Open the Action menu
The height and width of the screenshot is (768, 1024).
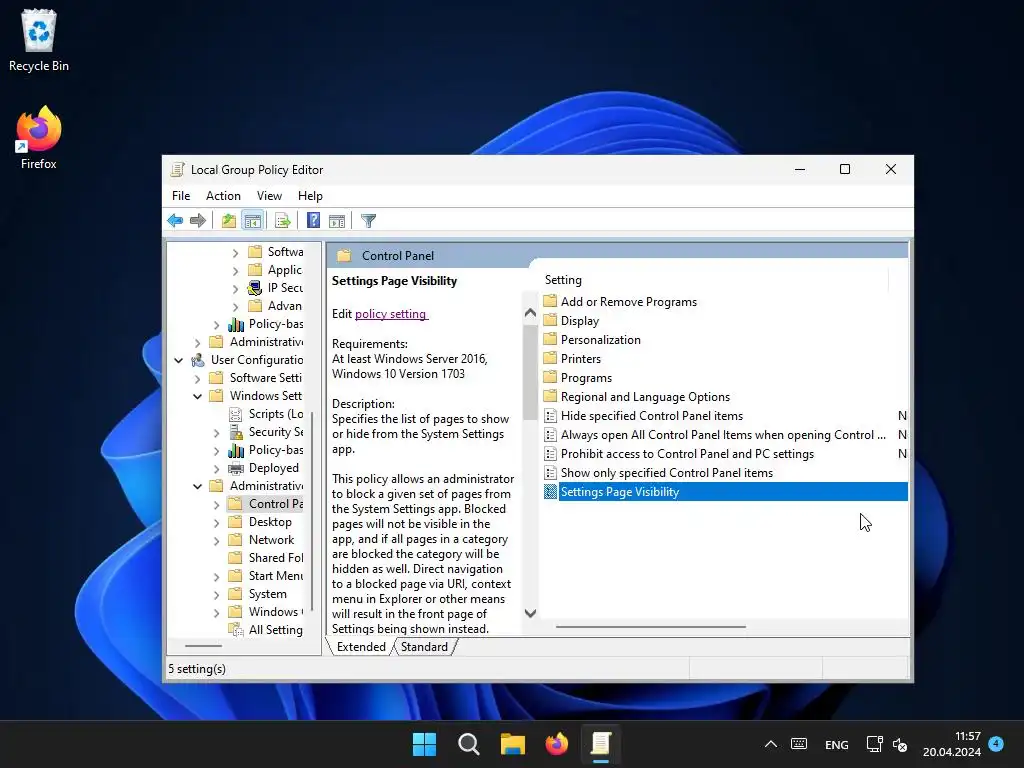tap(223, 196)
